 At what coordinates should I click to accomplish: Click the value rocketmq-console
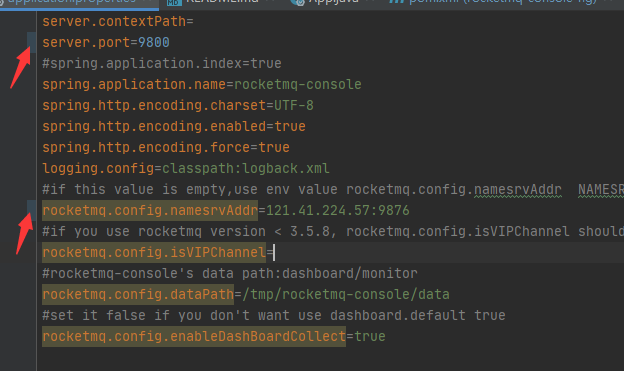pos(298,84)
